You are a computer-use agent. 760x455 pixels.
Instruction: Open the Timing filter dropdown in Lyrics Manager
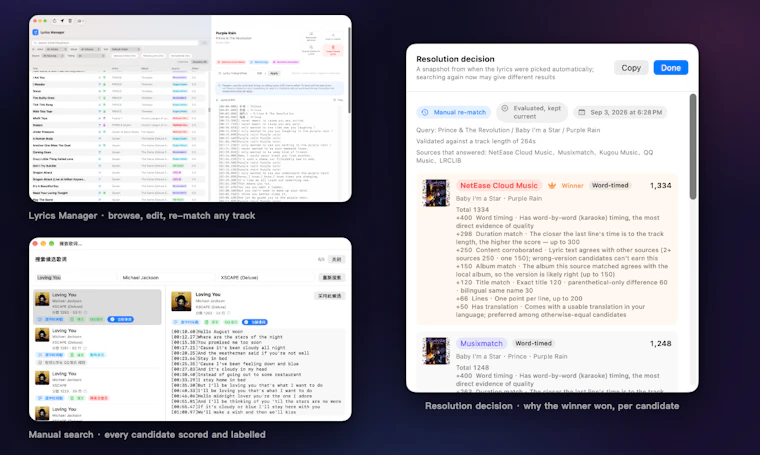point(91,56)
